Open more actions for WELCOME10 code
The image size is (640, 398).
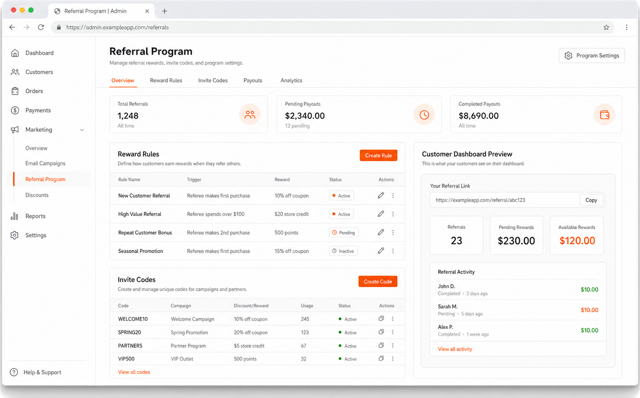click(x=393, y=319)
